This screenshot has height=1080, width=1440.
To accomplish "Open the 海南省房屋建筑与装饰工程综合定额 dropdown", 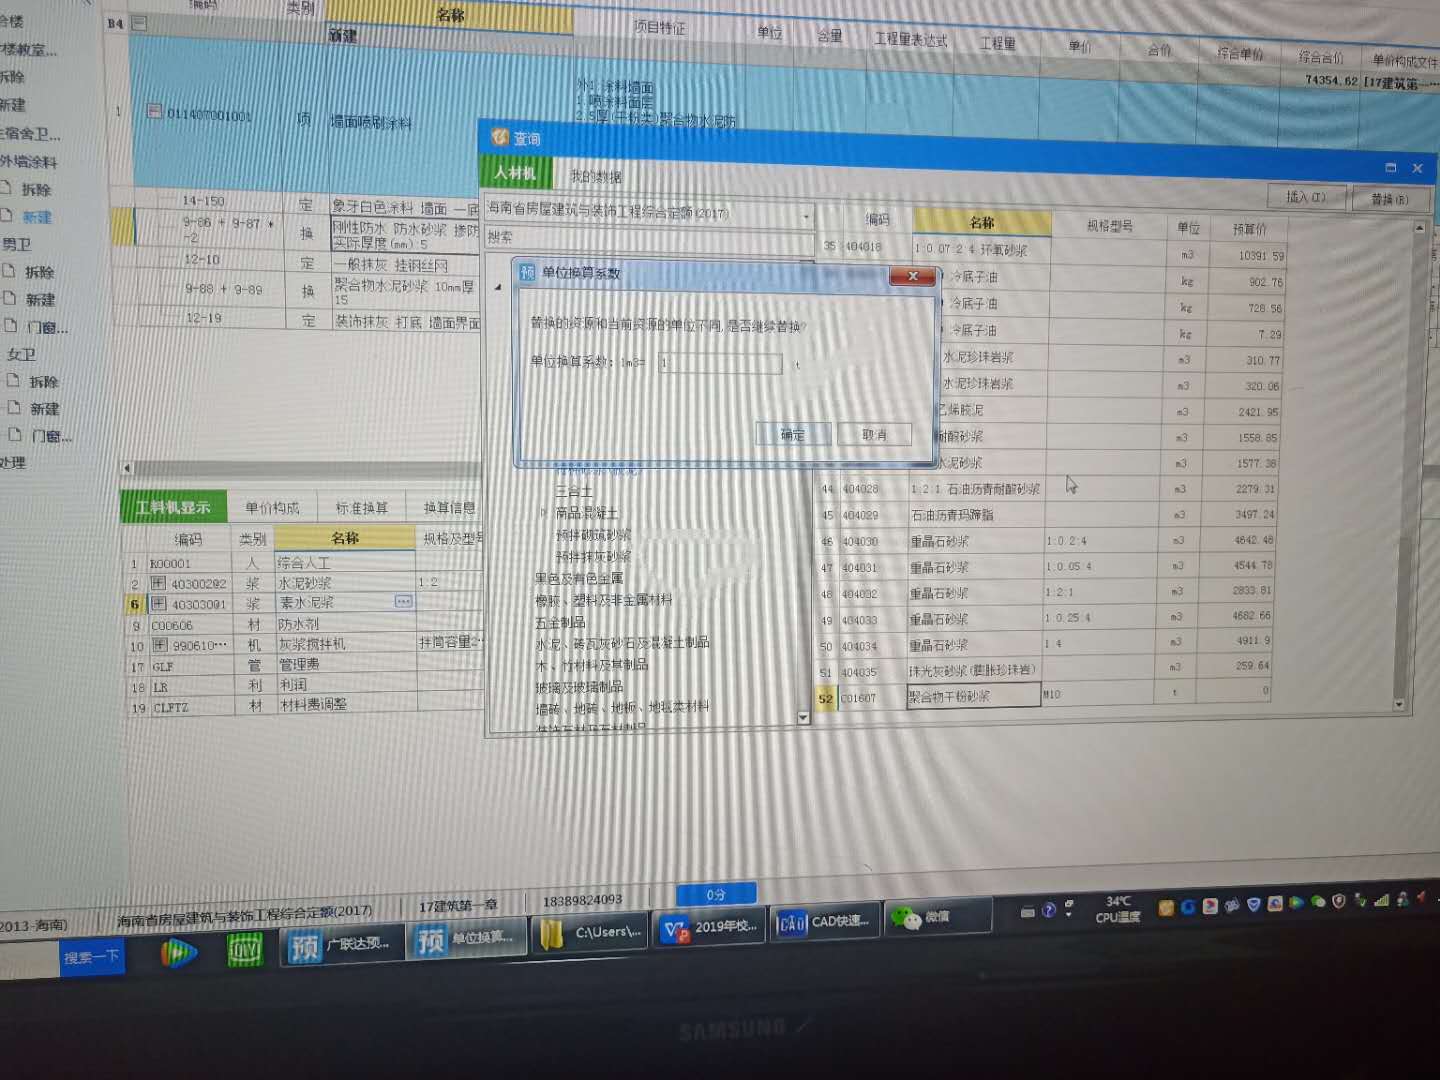I will coord(806,215).
